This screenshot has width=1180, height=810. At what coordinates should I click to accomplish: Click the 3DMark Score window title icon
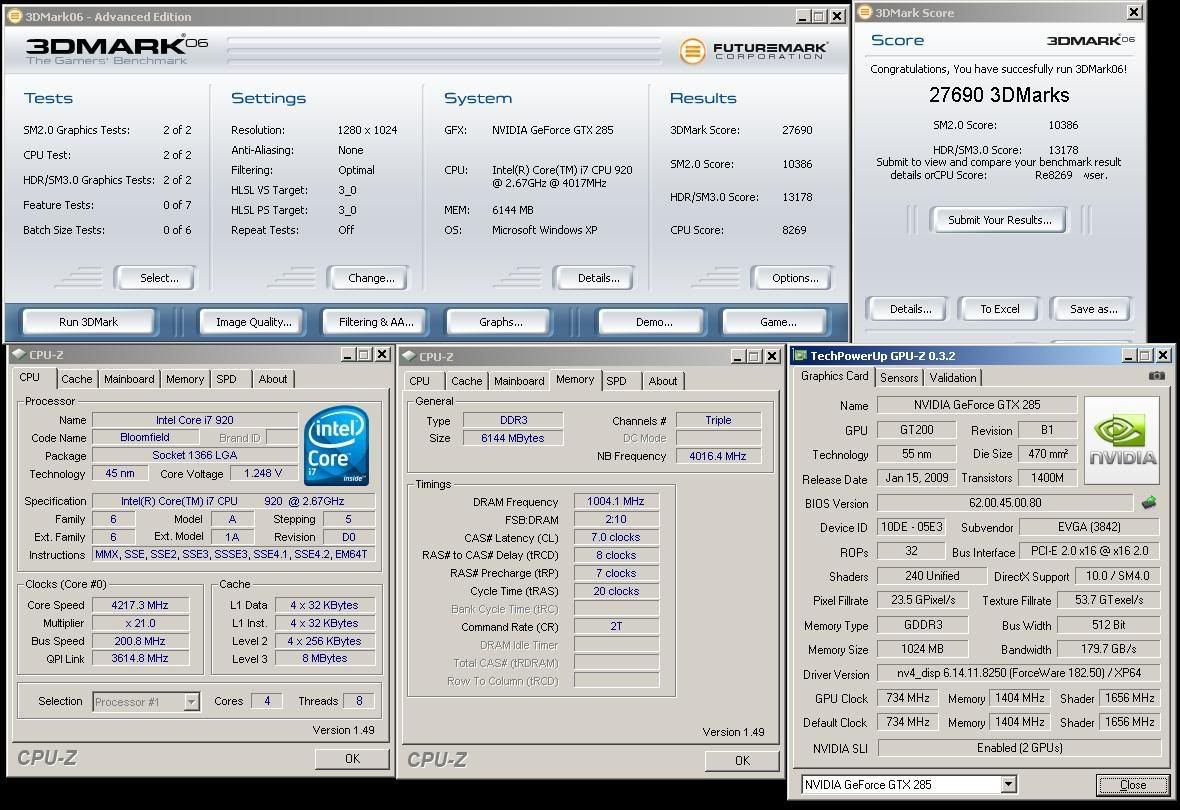(865, 12)
